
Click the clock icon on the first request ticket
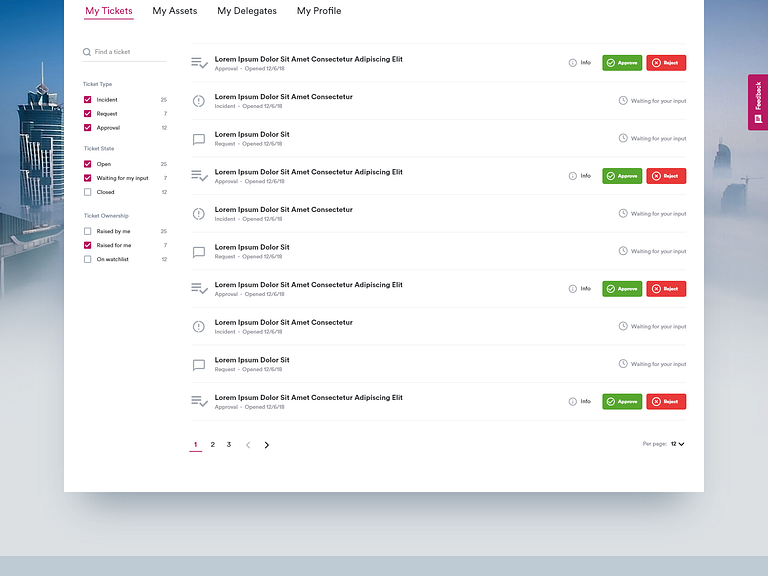[x=623, y=138]
